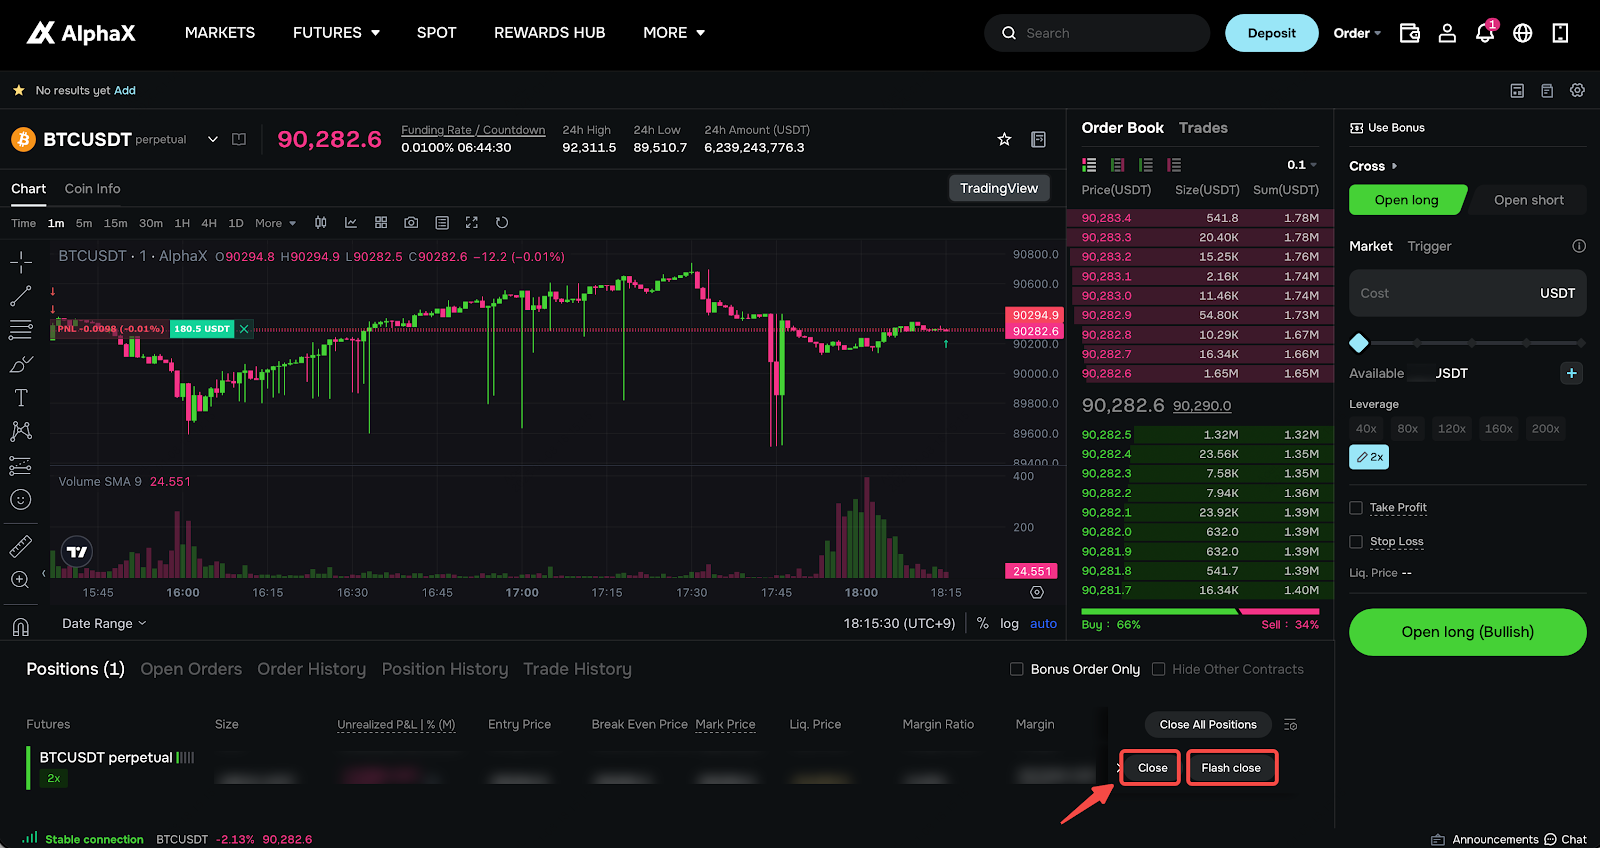The width and height of the screenshot is (1600, 848).
Task: Take chart snapshot with camera icon
Action: pyautogui.click(x=411, y=222)
